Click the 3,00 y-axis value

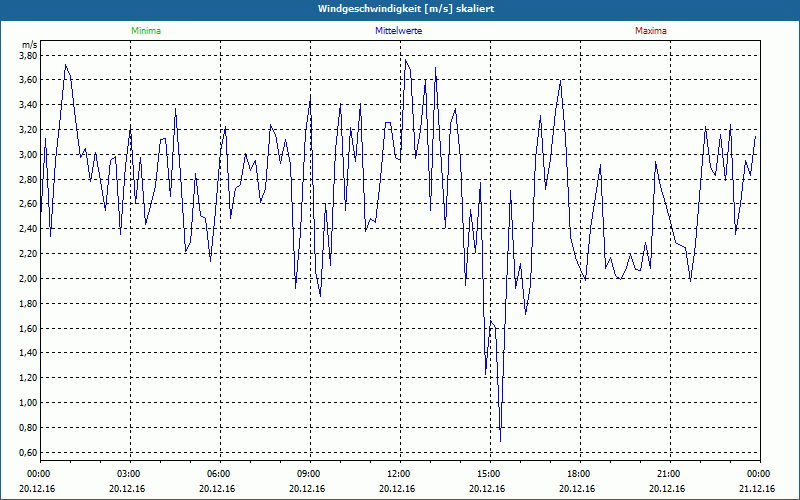tap(29, 155)
